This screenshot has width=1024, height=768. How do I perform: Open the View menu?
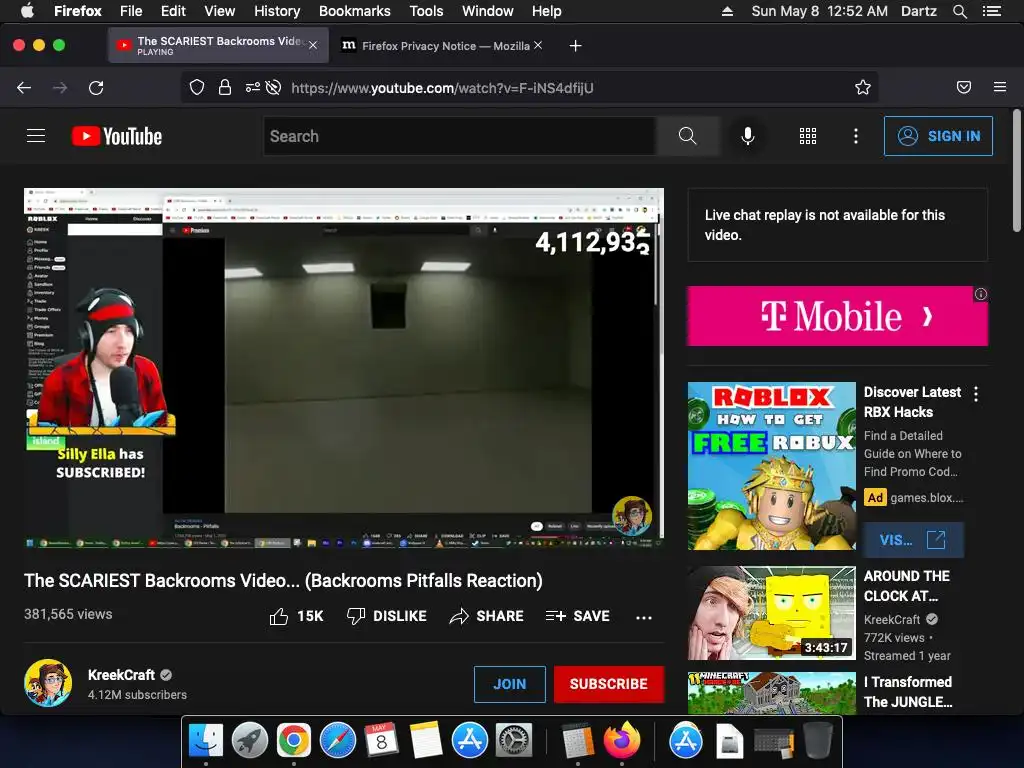point(219,11)
